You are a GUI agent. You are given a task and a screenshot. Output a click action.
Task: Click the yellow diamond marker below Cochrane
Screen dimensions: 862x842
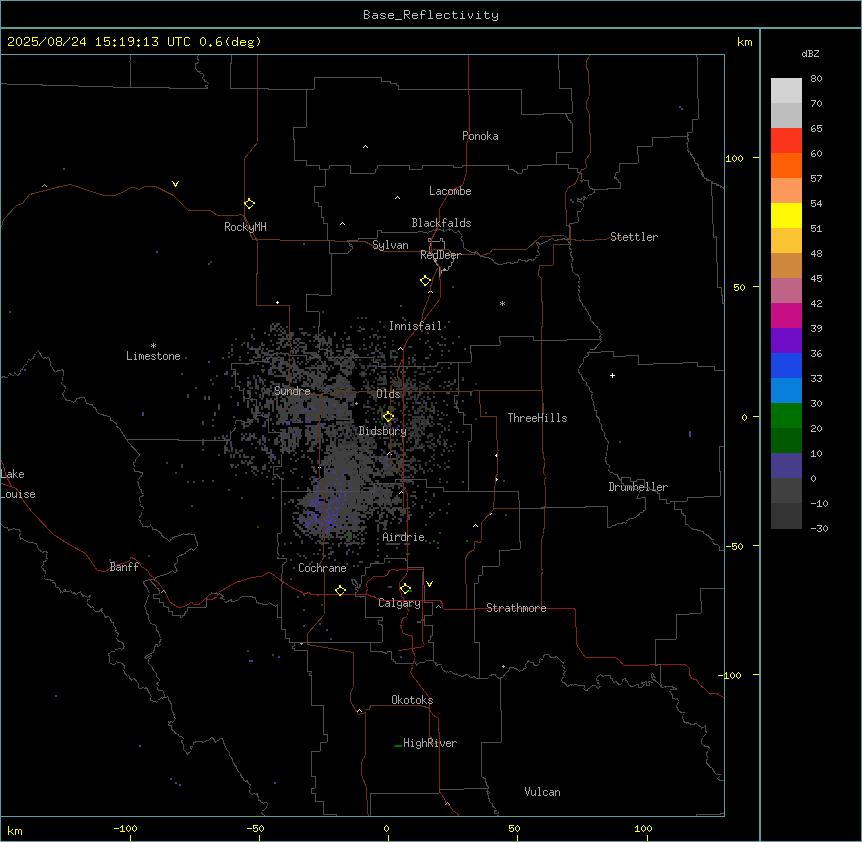(x=340, y=590)
